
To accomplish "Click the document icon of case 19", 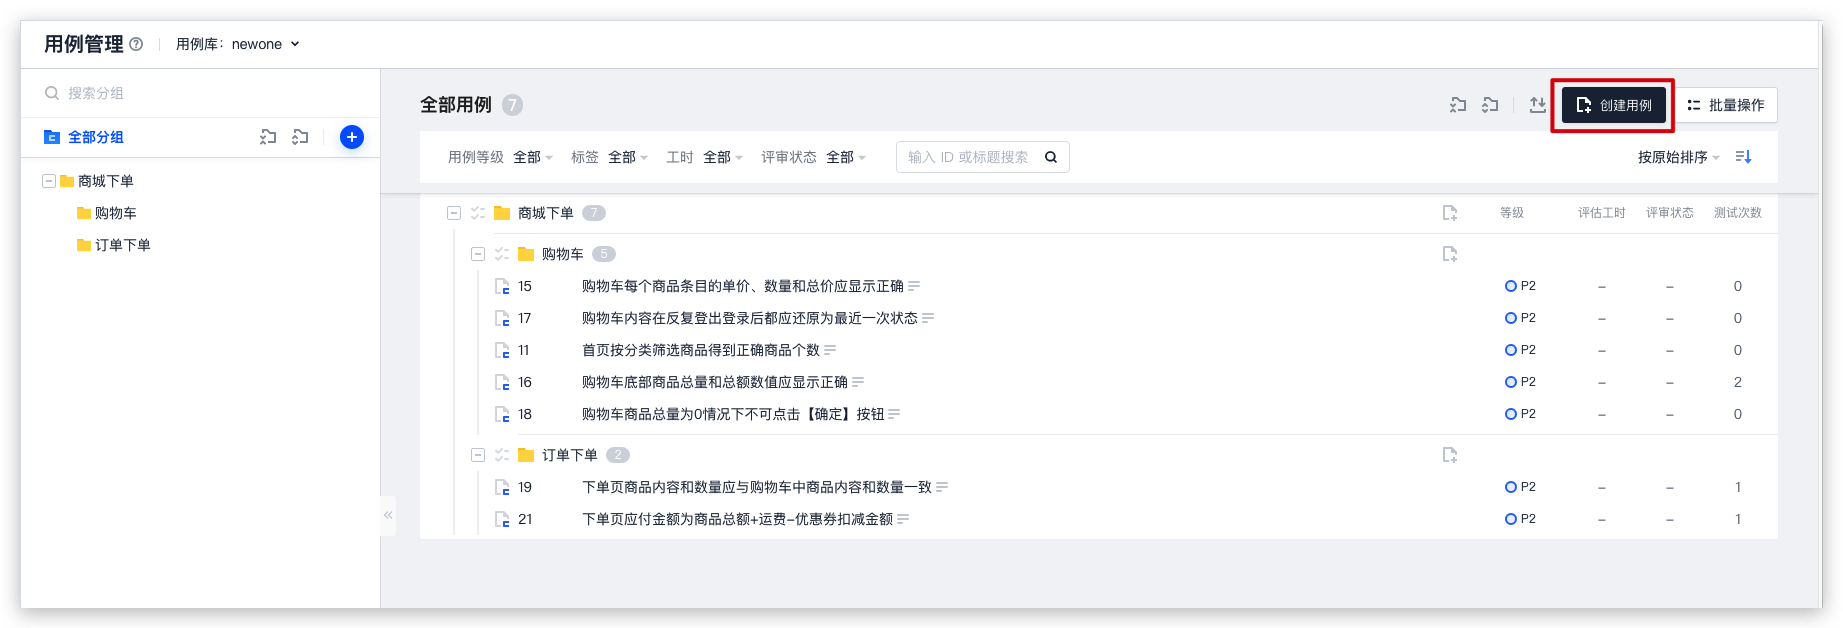I will 502,487.
